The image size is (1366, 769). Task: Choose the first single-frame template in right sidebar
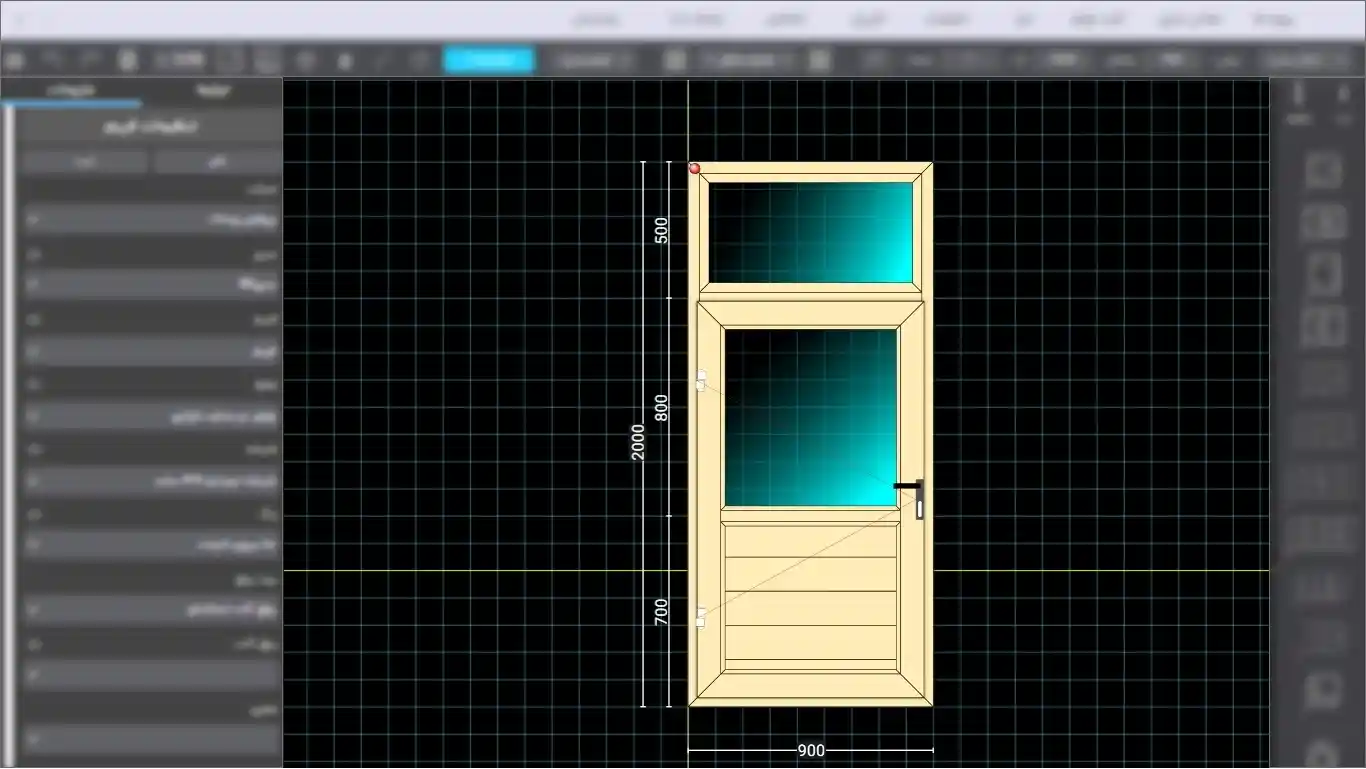[x=1323, y=171]
